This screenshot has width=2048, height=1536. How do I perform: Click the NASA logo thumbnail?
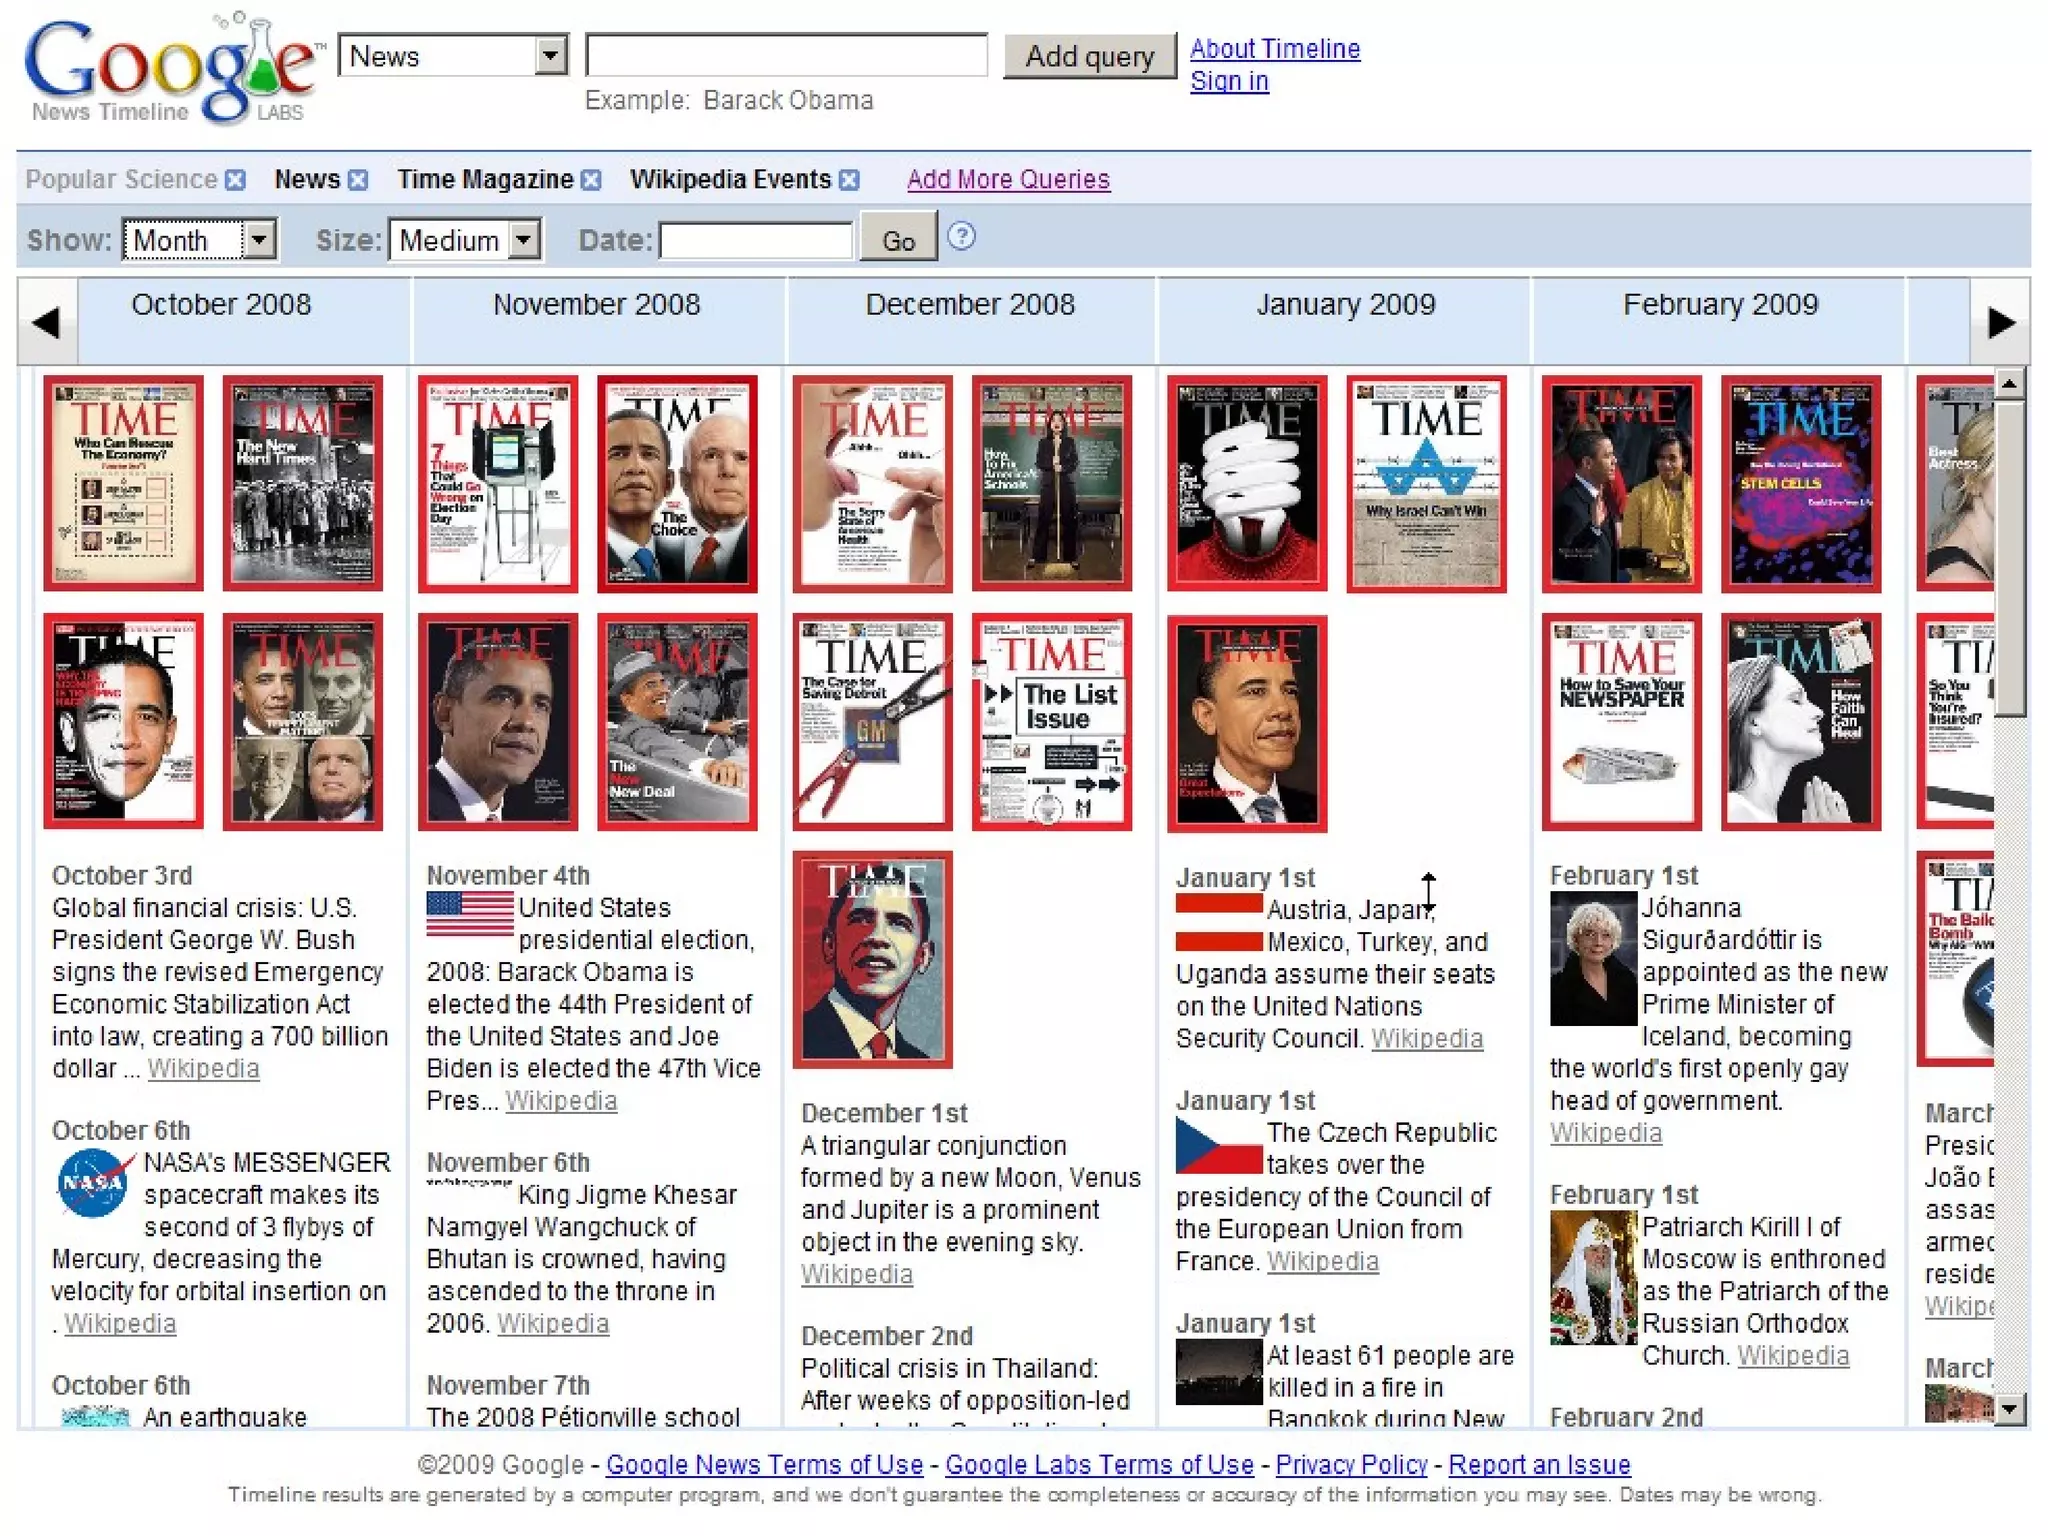[94, 1183]
